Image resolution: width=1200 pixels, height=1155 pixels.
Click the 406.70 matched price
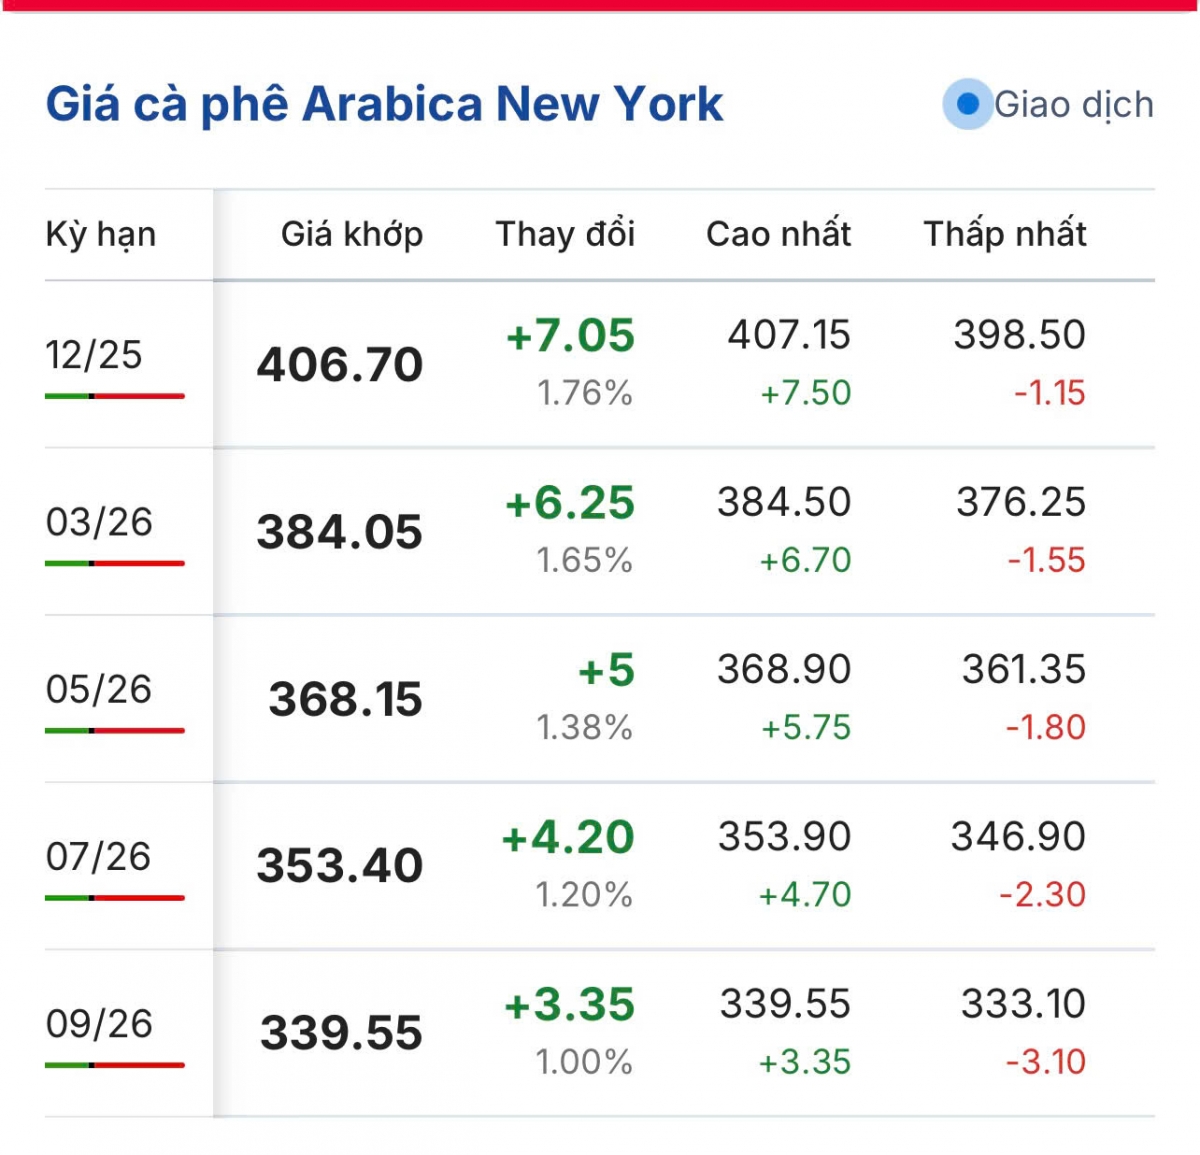pos(340,365)
